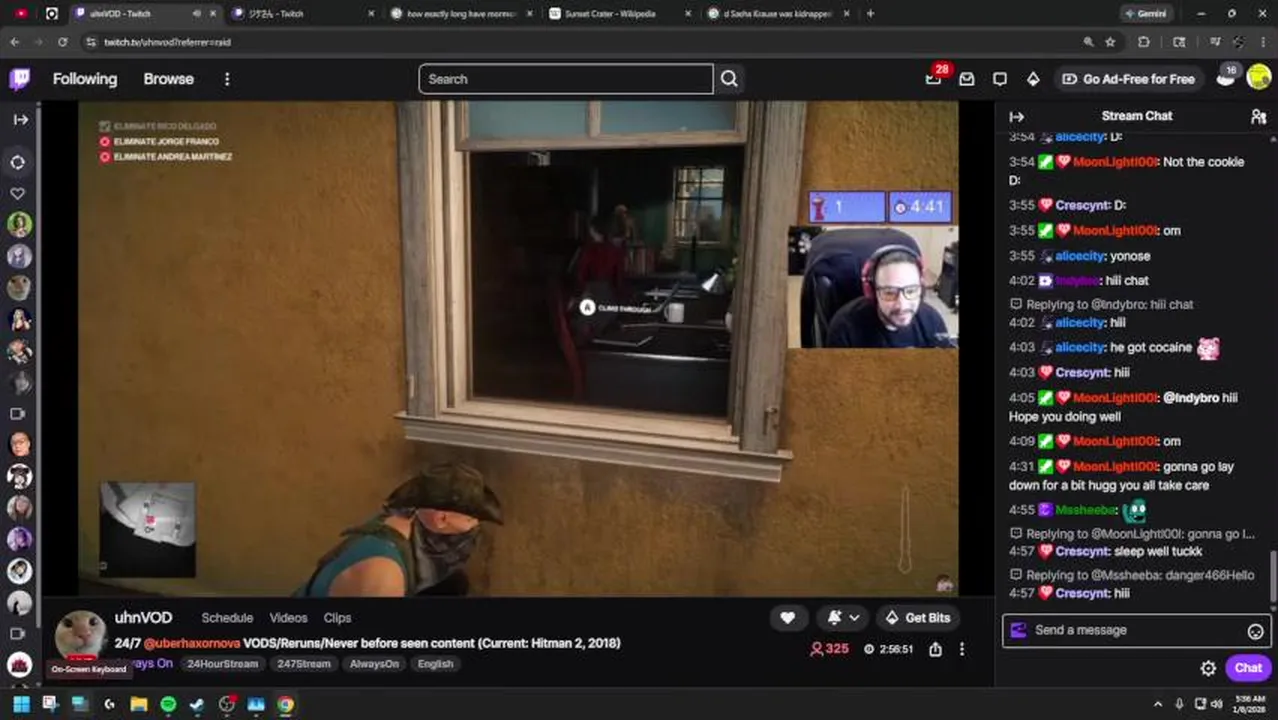Open chat settings gear
Image resolution: width=1278 pixels, height=720 pixels.
click(1208, 668)
